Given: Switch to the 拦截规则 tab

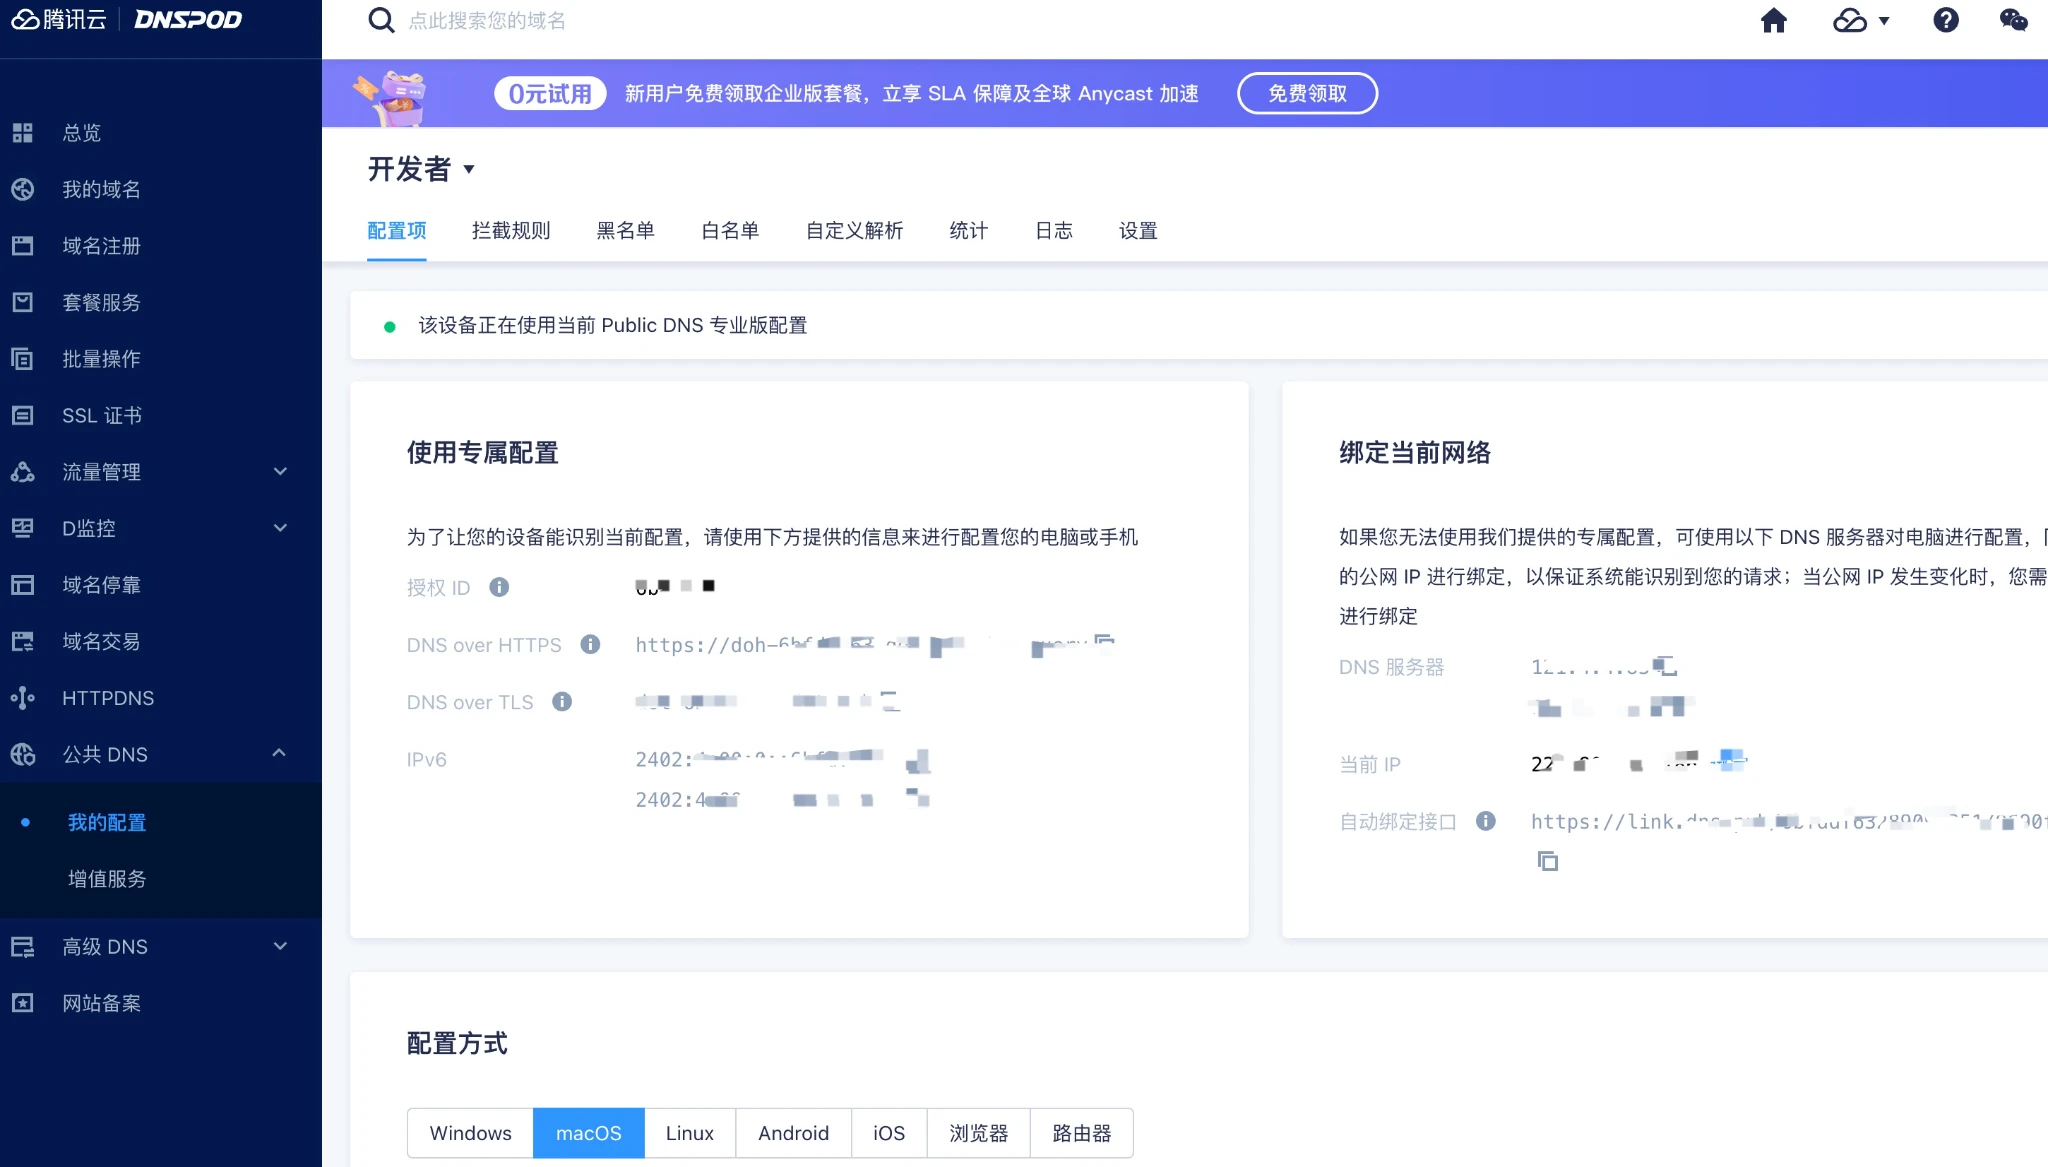Looking at the screenshot, I should coord(511,231).
